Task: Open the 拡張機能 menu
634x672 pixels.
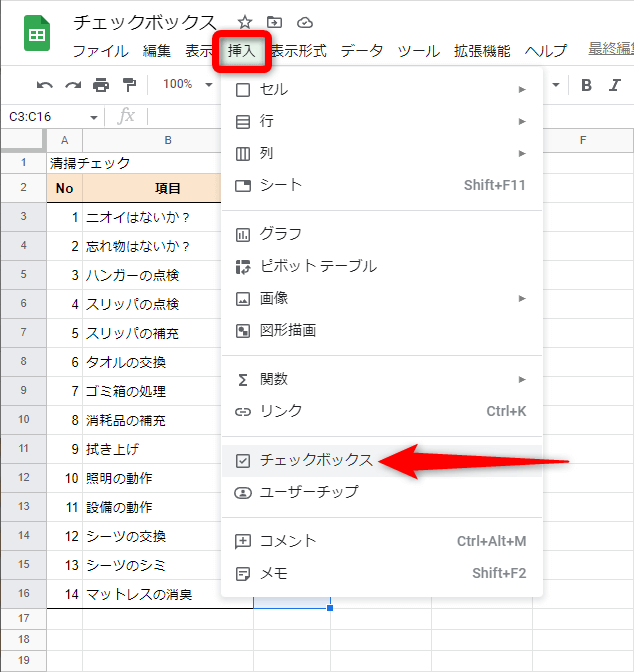Action: point(482,51)
